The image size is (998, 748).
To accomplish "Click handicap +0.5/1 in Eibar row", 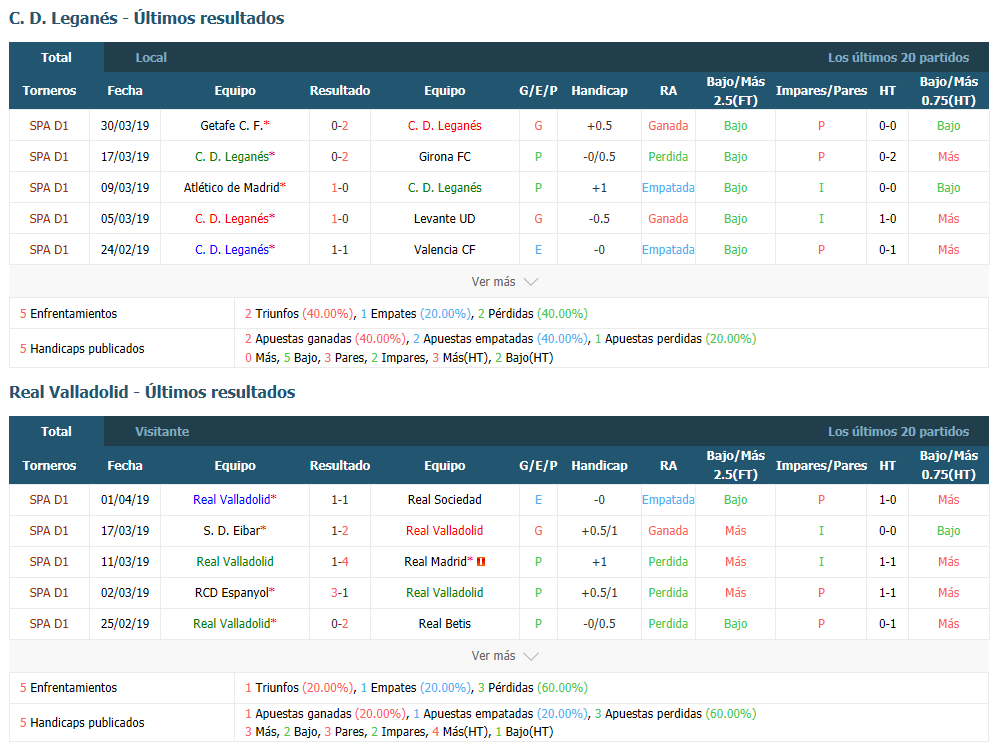I will [599, 531].
